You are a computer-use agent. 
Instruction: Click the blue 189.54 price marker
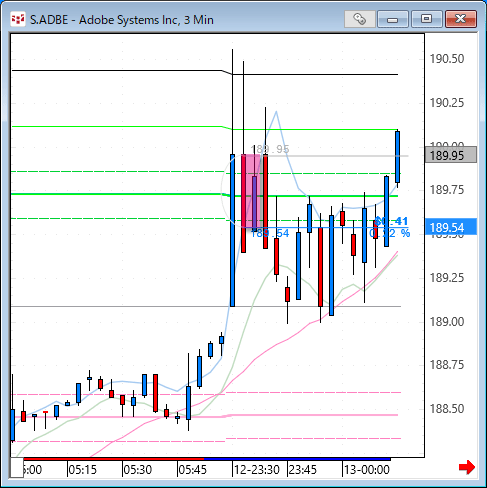coord(451,227)
